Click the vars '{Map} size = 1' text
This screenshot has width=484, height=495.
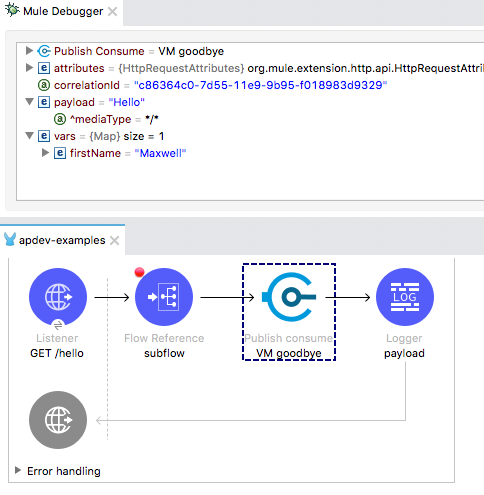point(127,136)
